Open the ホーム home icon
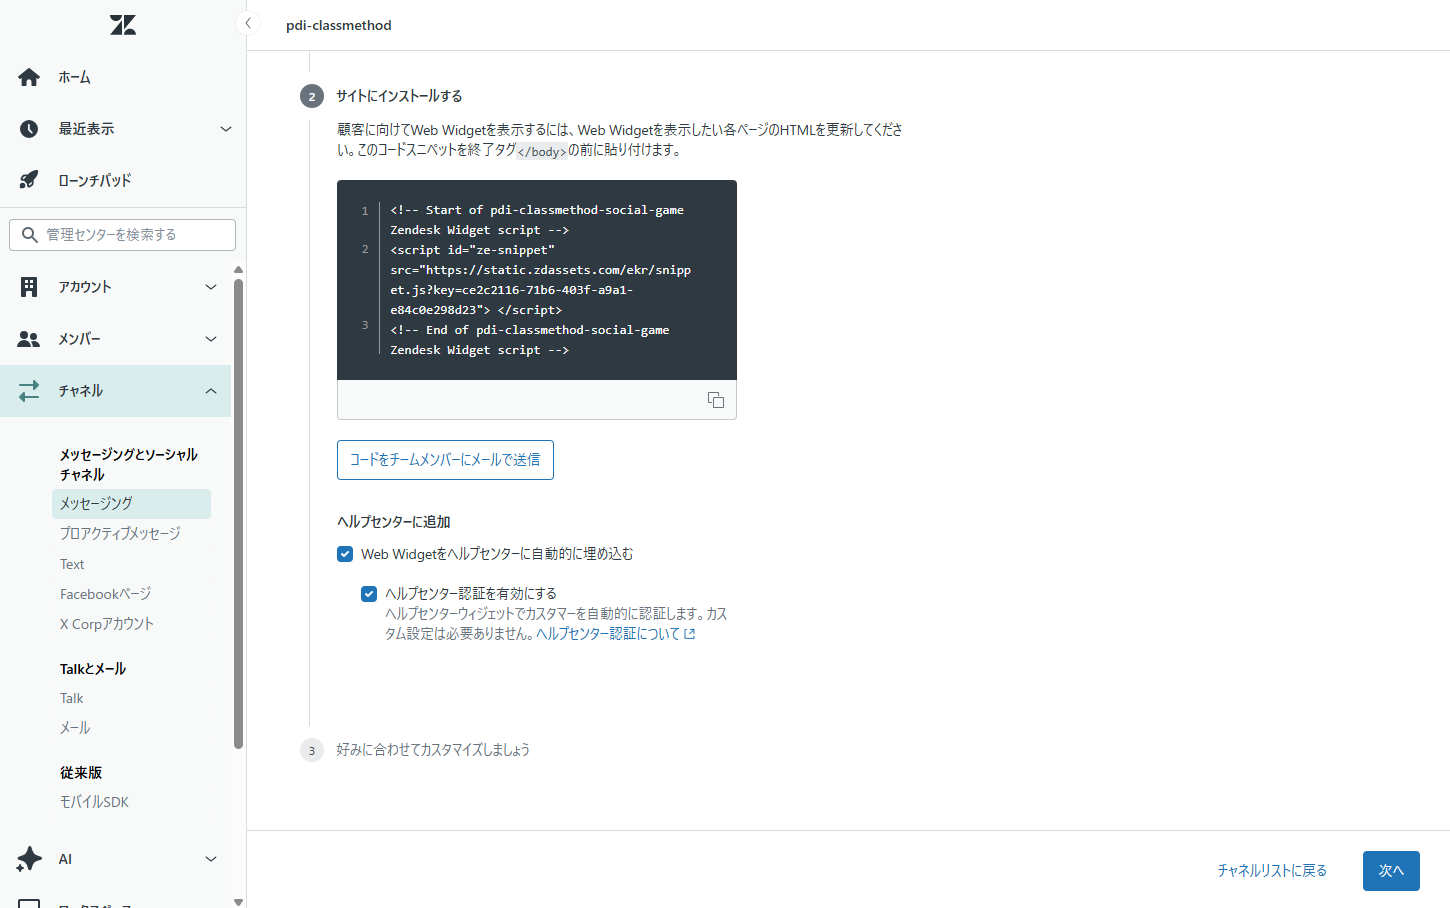This screenshot has height=908, width=1450. click(29, 77)
